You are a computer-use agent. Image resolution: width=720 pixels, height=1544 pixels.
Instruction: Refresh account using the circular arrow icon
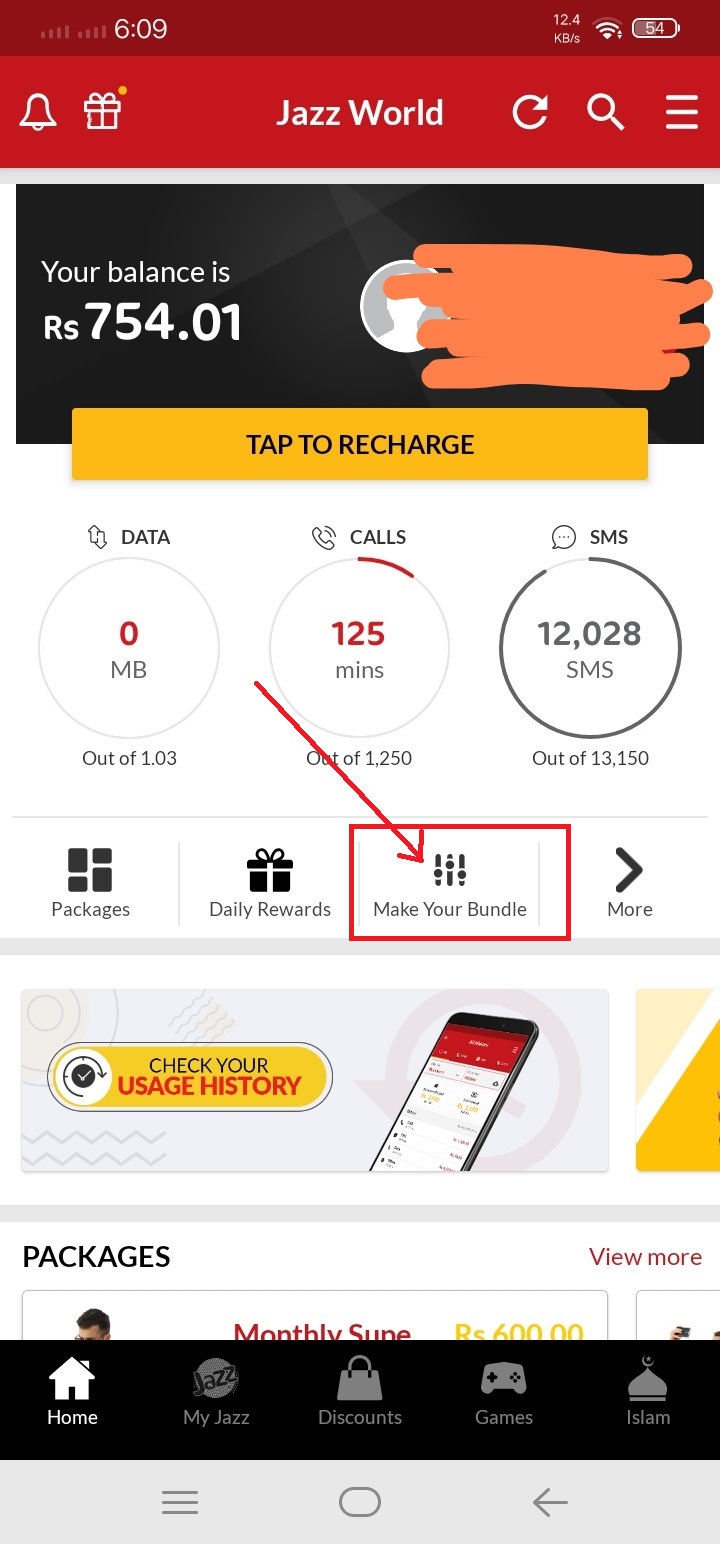click(531, 112)
